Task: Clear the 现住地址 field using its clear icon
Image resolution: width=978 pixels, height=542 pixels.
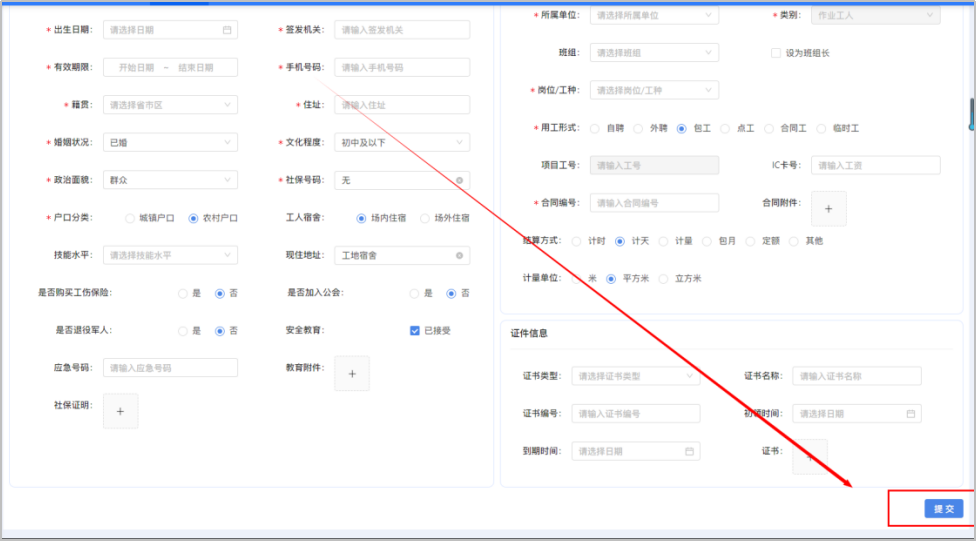Action: (459, 256)
